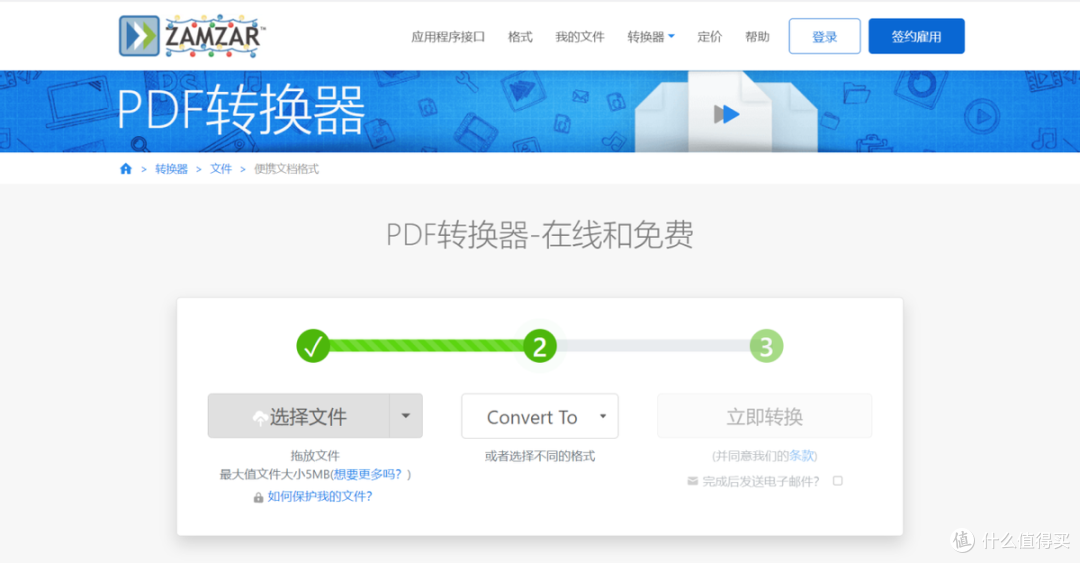Click the play icon in banner
The image size is (1080, 563).
pyautogui.click(x=727, y=114)
